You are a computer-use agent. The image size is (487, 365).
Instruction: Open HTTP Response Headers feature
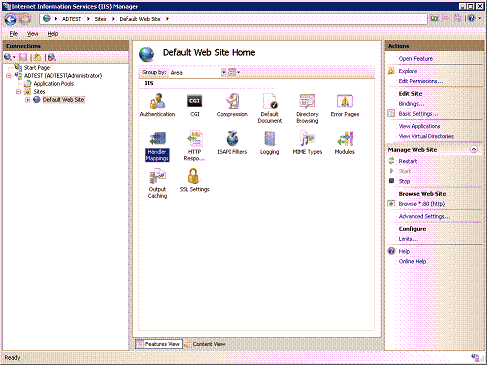coord(195,146)
